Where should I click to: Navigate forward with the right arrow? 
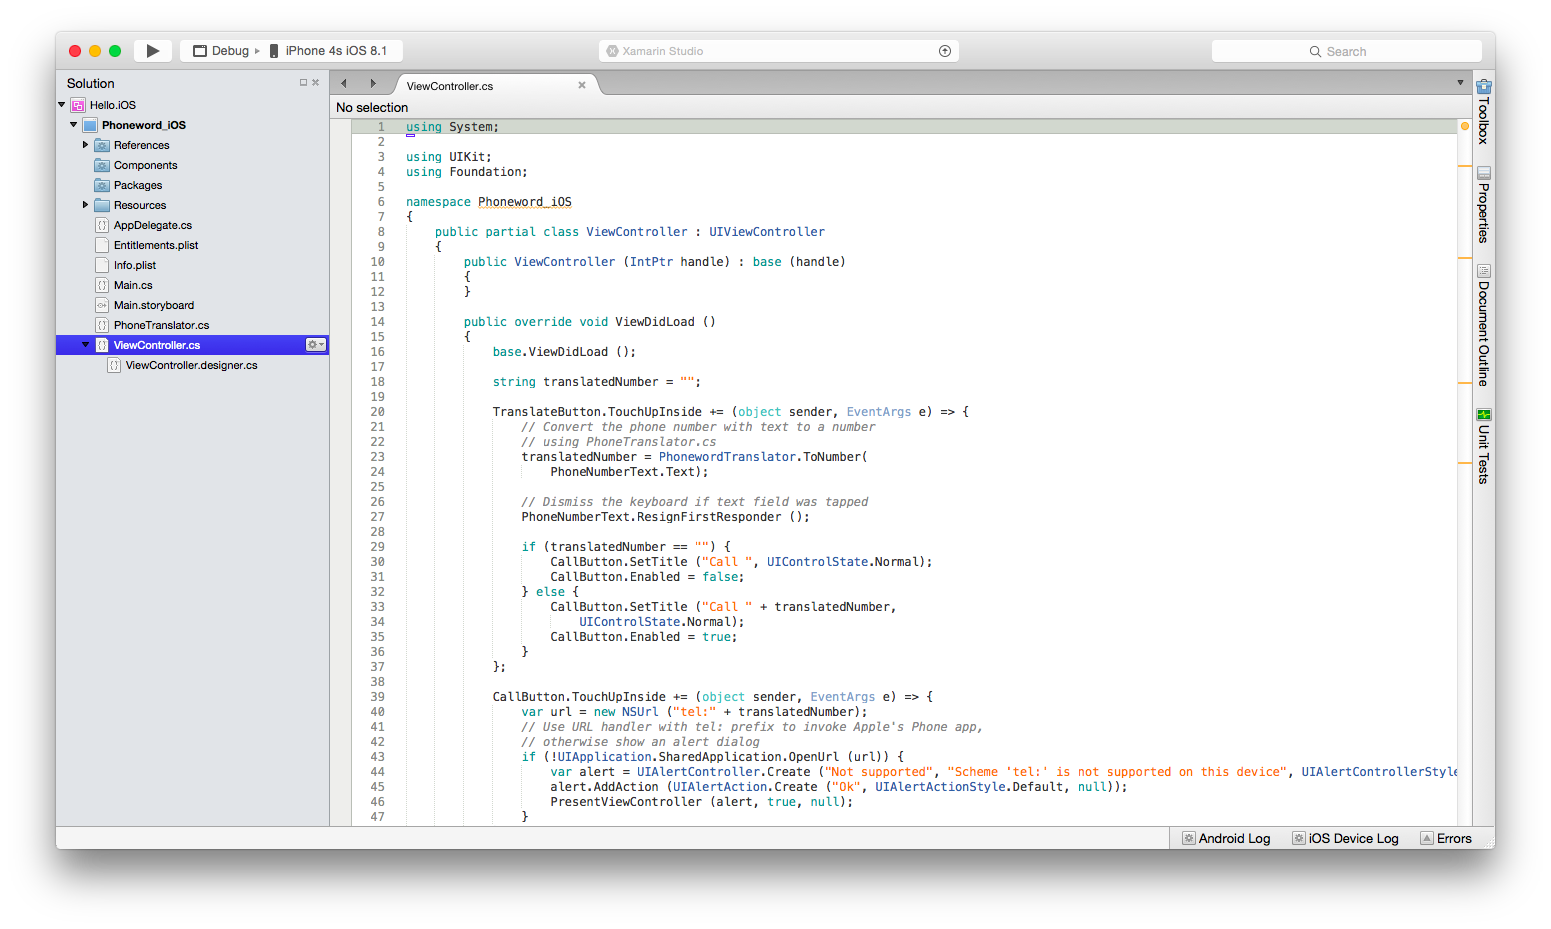click(x=373, y=84)
